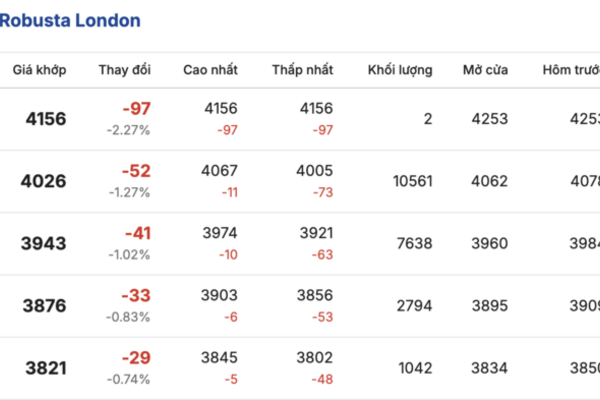Click the Mở cửa column header
600x400 pixels.
(x=485, y=70)
